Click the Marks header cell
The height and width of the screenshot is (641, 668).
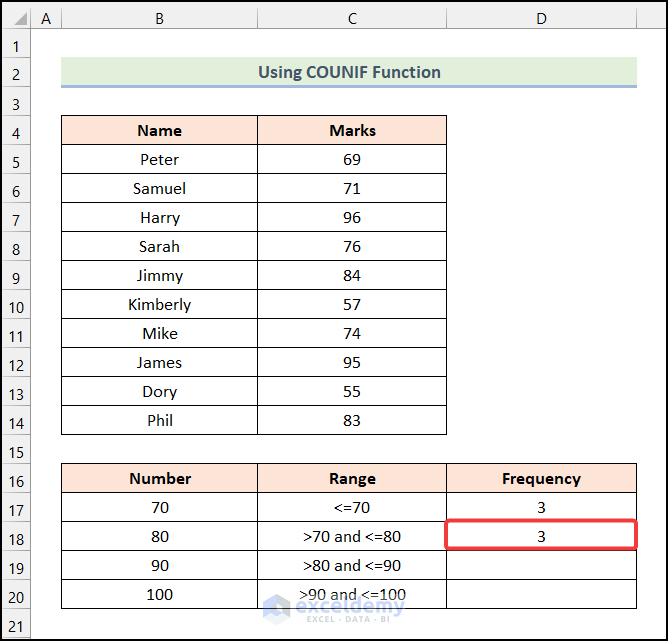point(352,131)
